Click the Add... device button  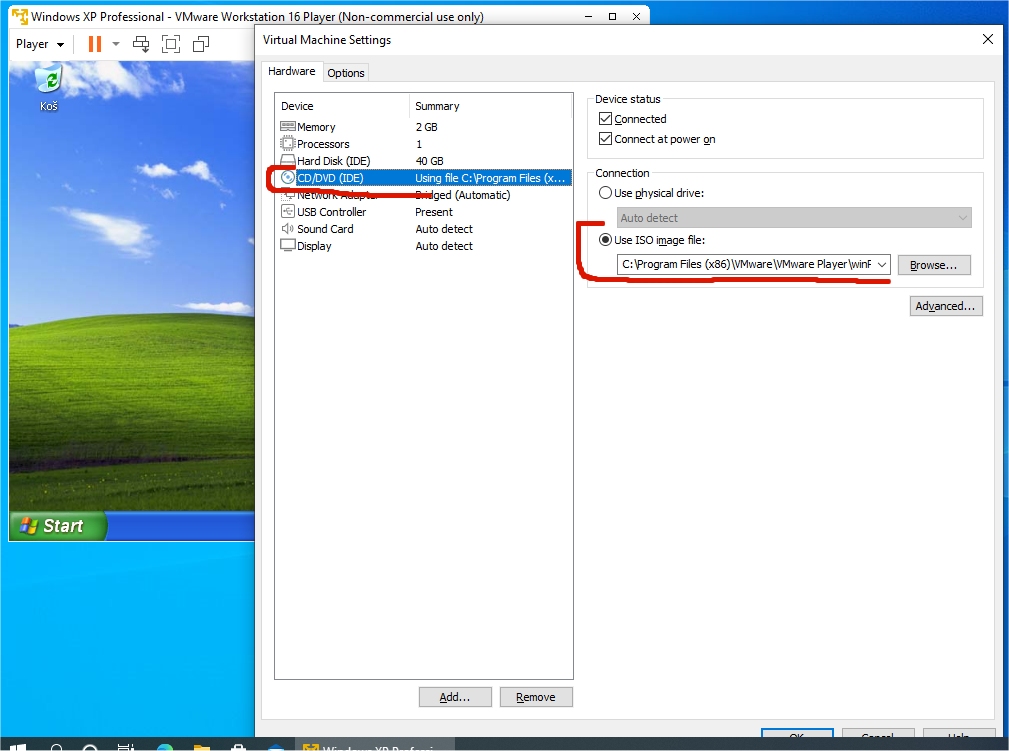[x=455, y=697]
